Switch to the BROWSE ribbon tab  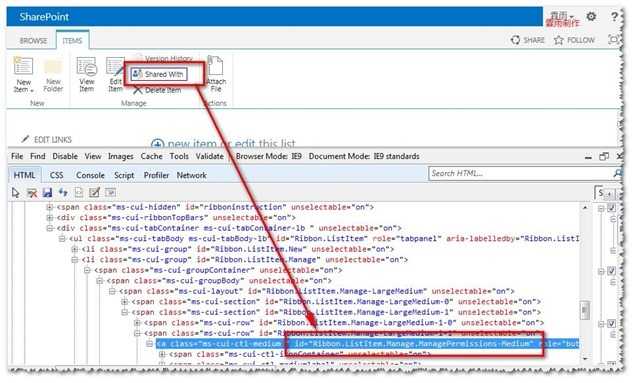pos(34,41)
